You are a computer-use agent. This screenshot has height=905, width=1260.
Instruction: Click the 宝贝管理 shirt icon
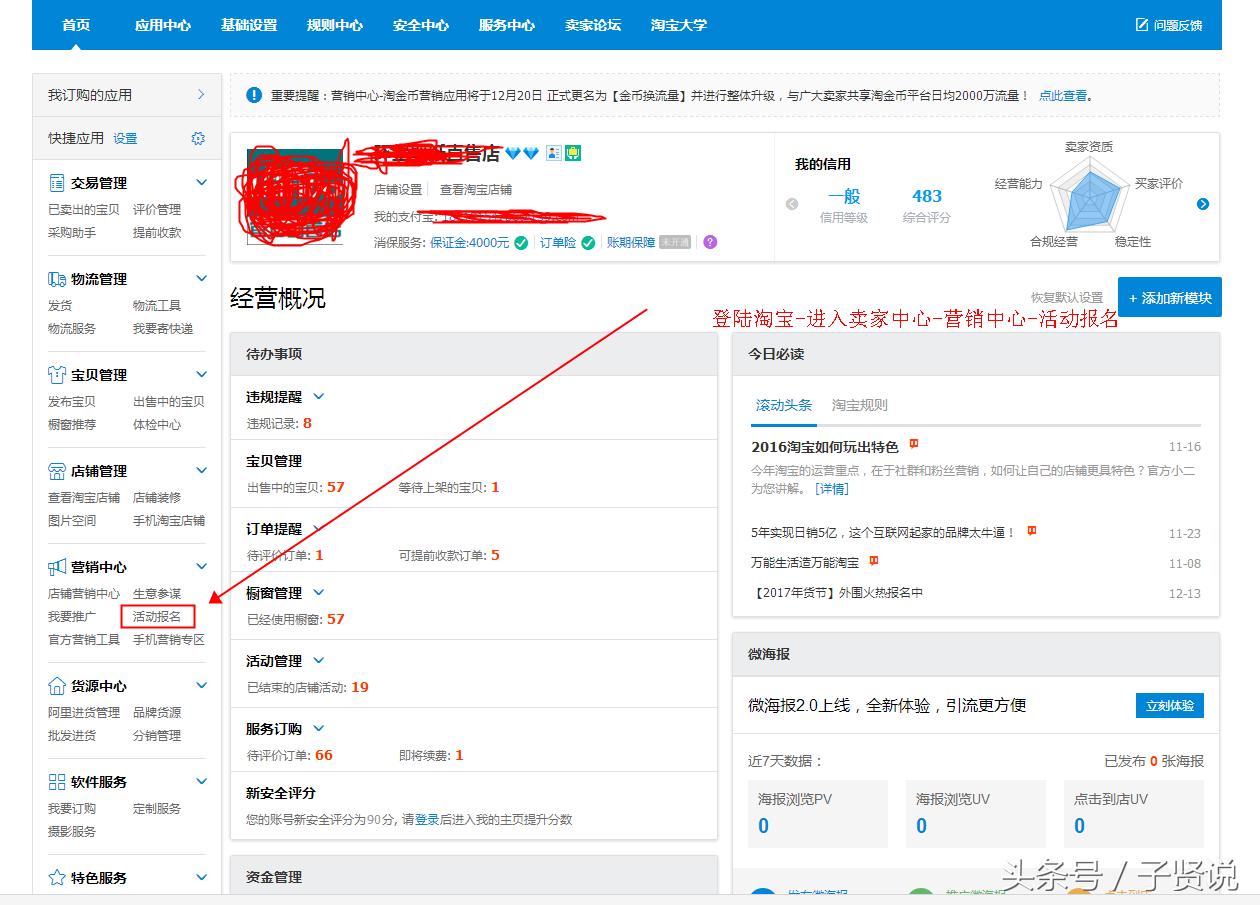coord(57,375)
